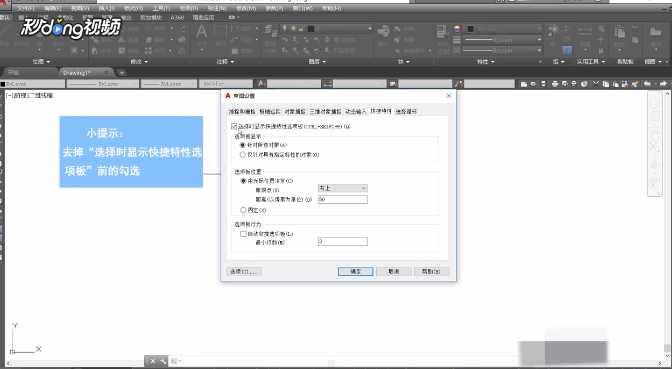Screen dimensions: 672x369
Task: Open the 插入(I) menu
Action: click(x=106, y=8)
